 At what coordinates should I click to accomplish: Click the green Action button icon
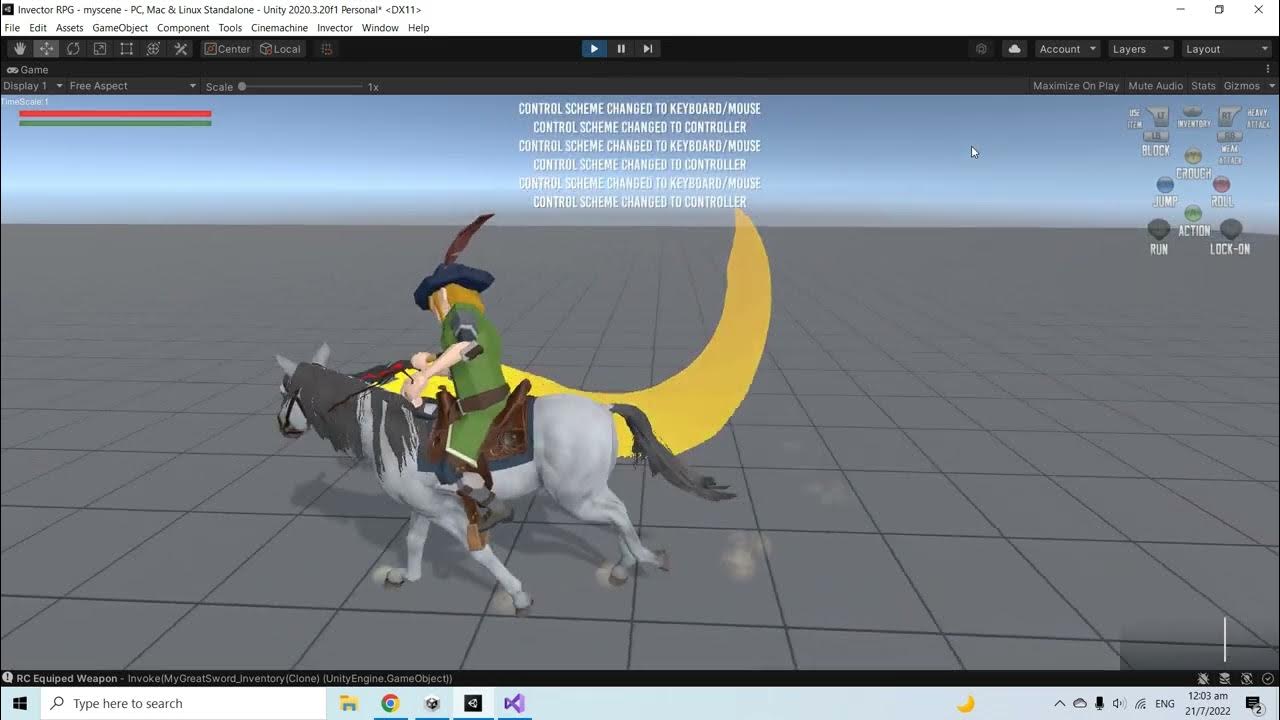click(x=1193, y=213)
